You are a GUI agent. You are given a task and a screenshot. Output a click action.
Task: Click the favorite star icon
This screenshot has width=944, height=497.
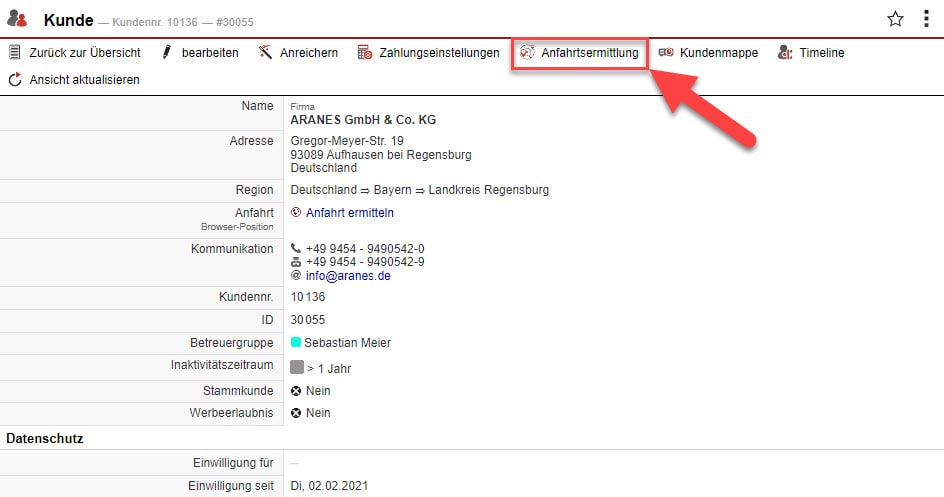(895, 19)
